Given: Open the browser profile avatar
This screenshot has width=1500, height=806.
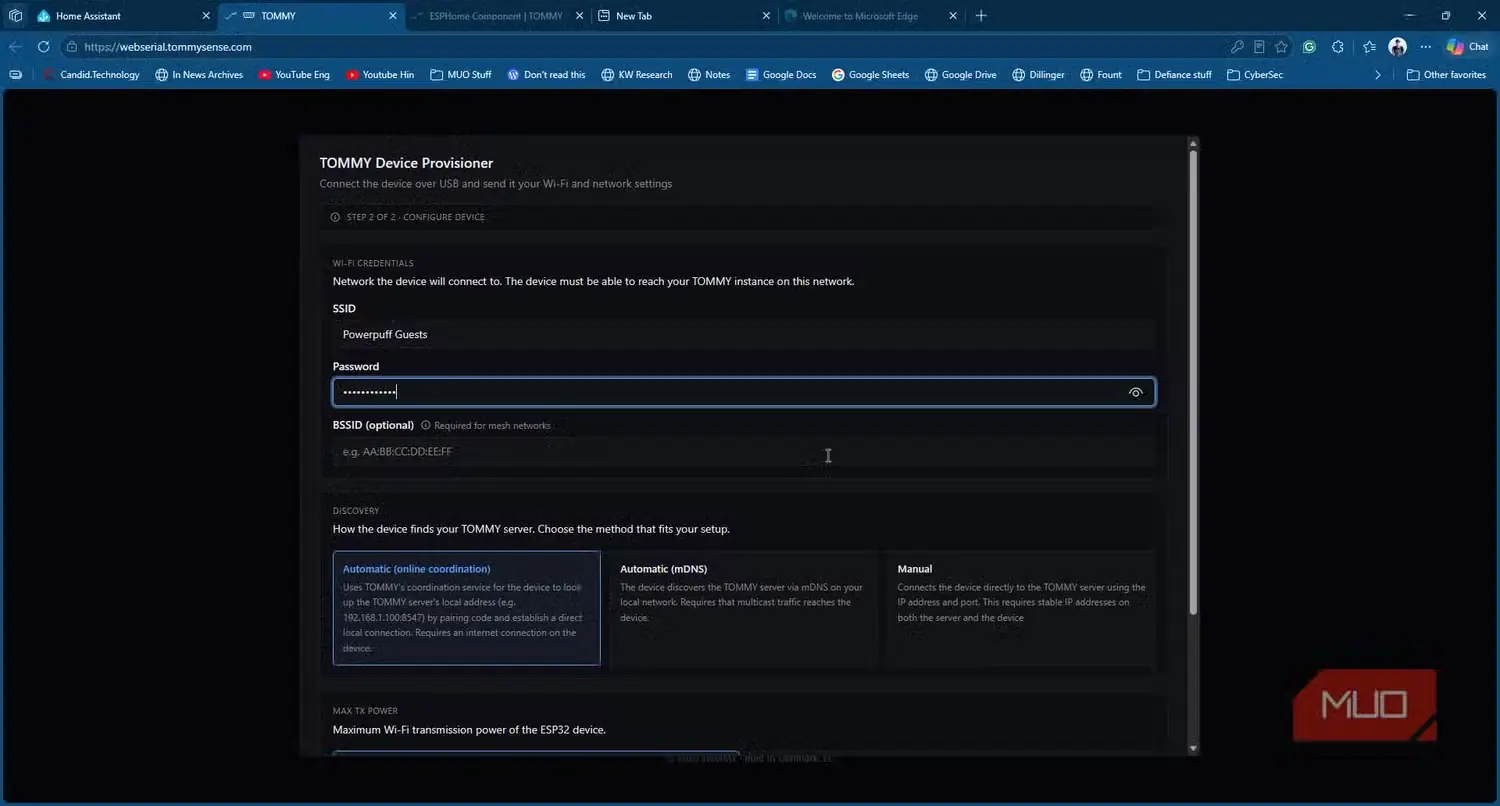Looking at the screenshot, I should [x=1398, y=47].
